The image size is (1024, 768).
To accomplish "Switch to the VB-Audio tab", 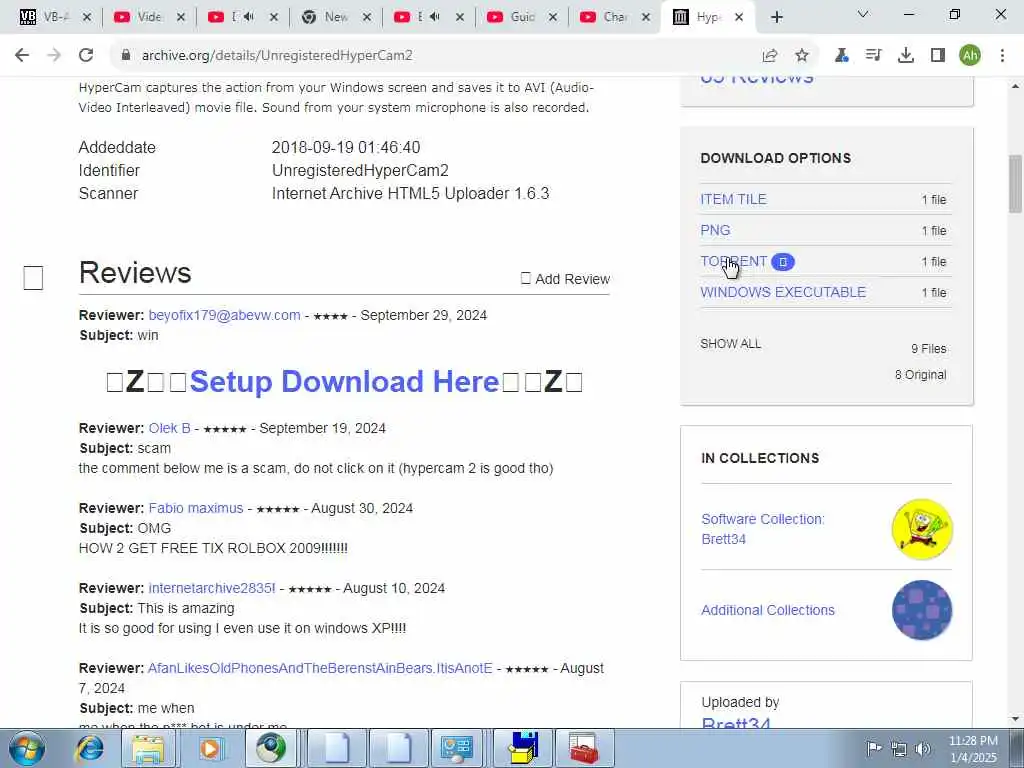I will click(48, 18).
